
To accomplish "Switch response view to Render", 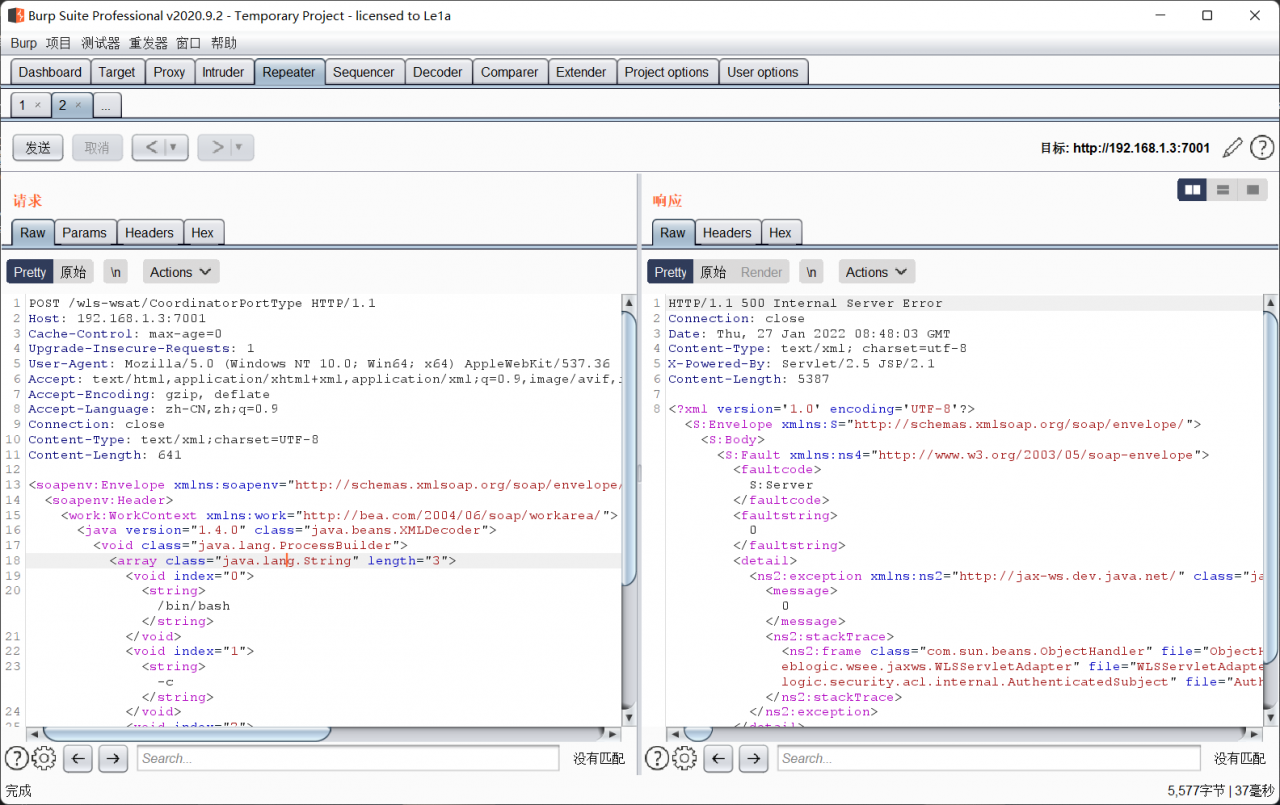I will point(762,272).
